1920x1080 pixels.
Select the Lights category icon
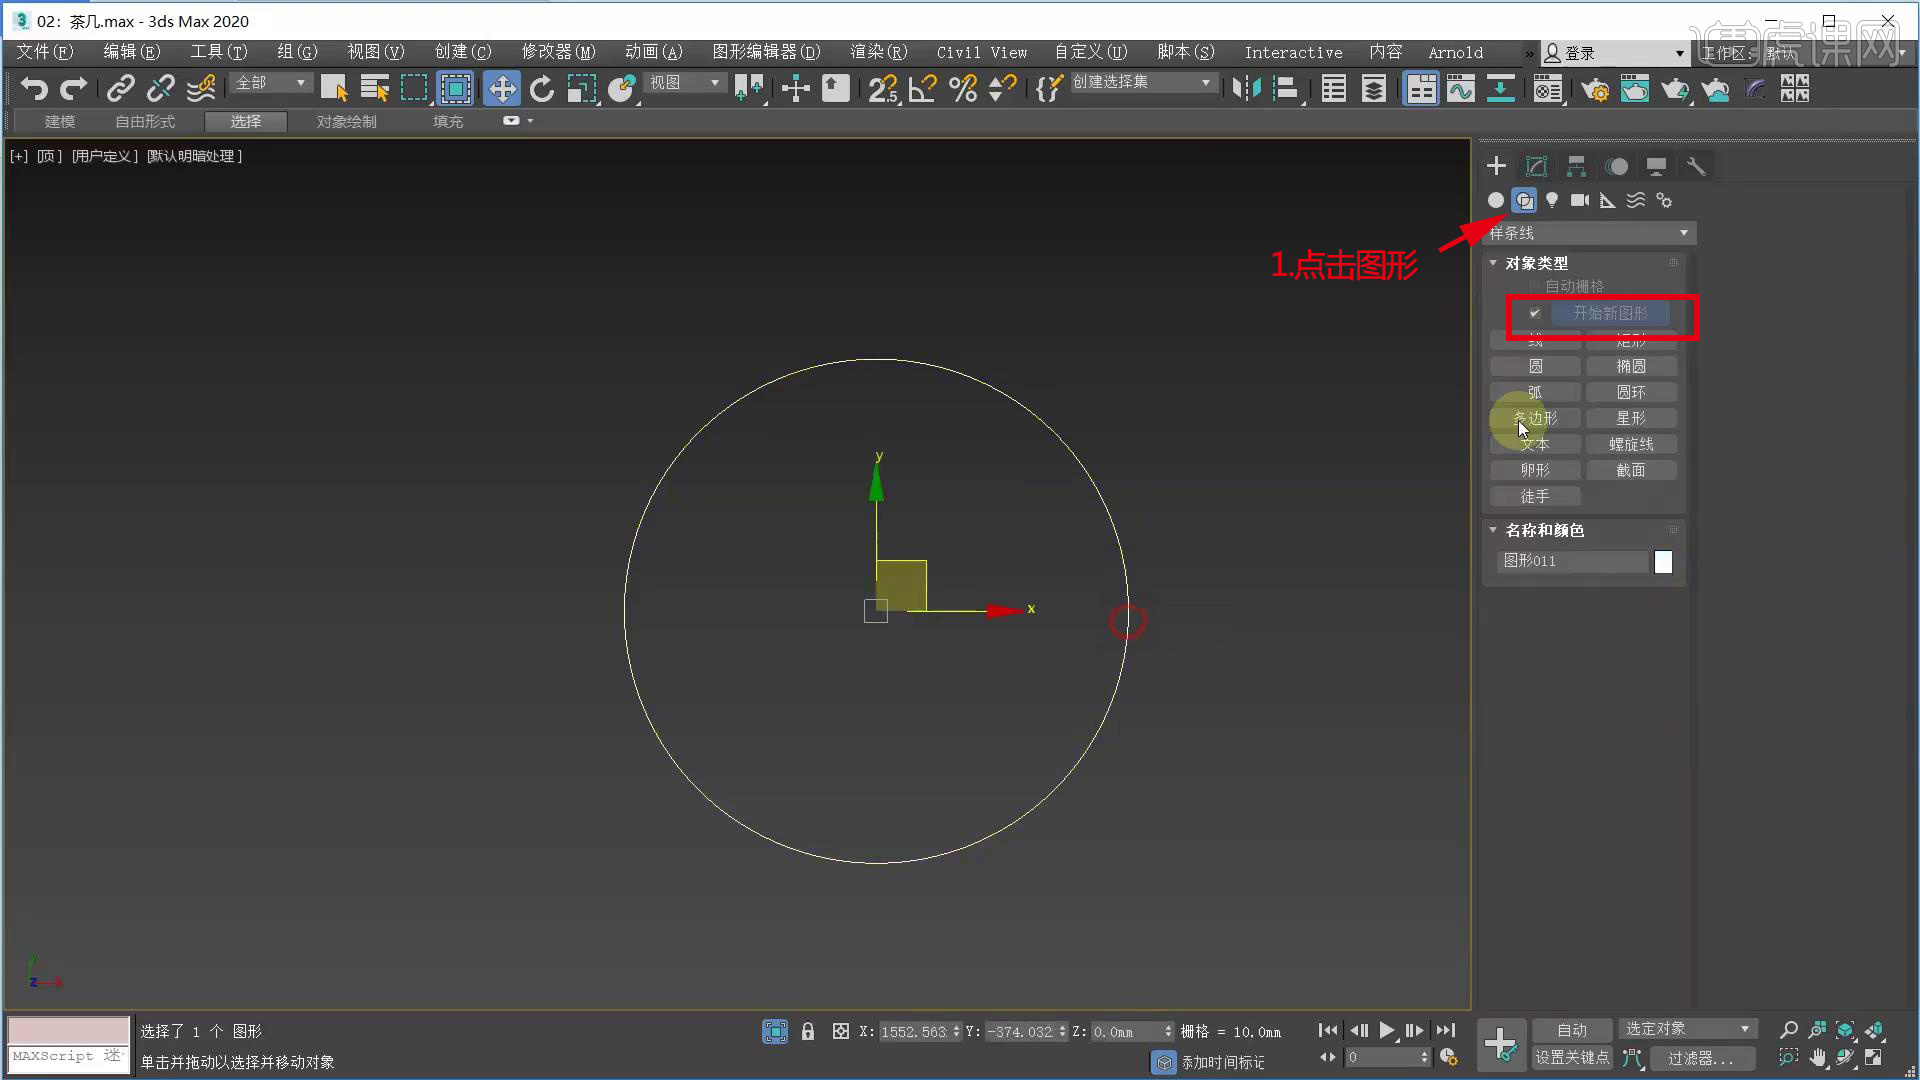pos(1551,200)
